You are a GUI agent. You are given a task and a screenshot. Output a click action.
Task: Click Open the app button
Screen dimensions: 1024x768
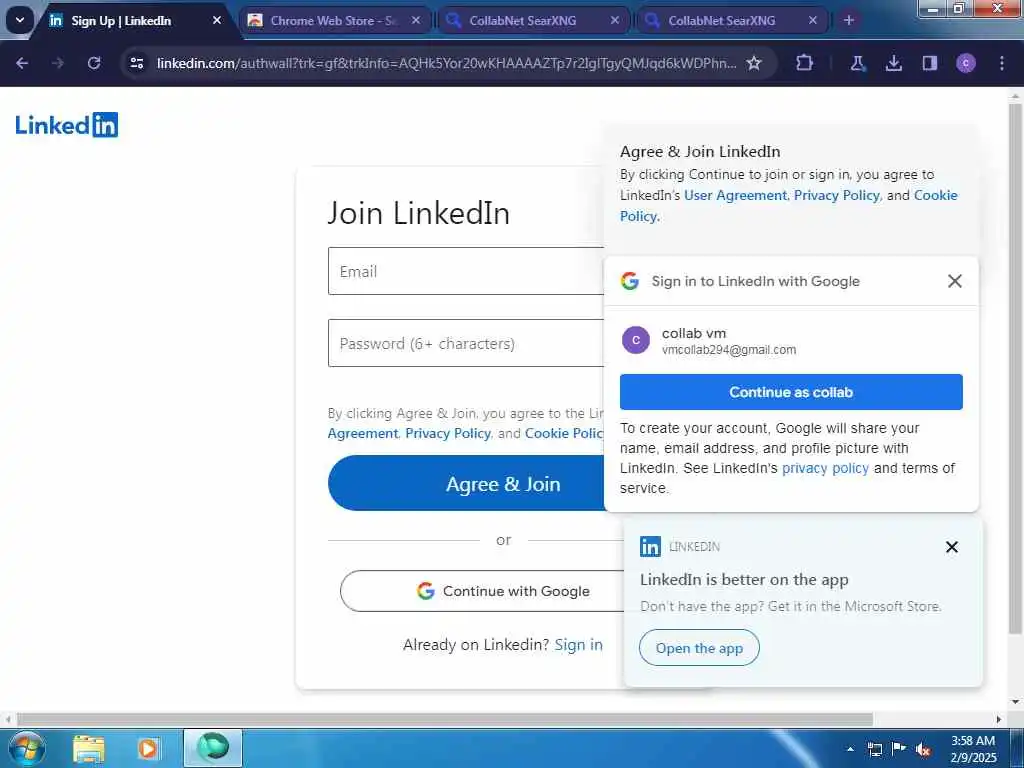699,648
